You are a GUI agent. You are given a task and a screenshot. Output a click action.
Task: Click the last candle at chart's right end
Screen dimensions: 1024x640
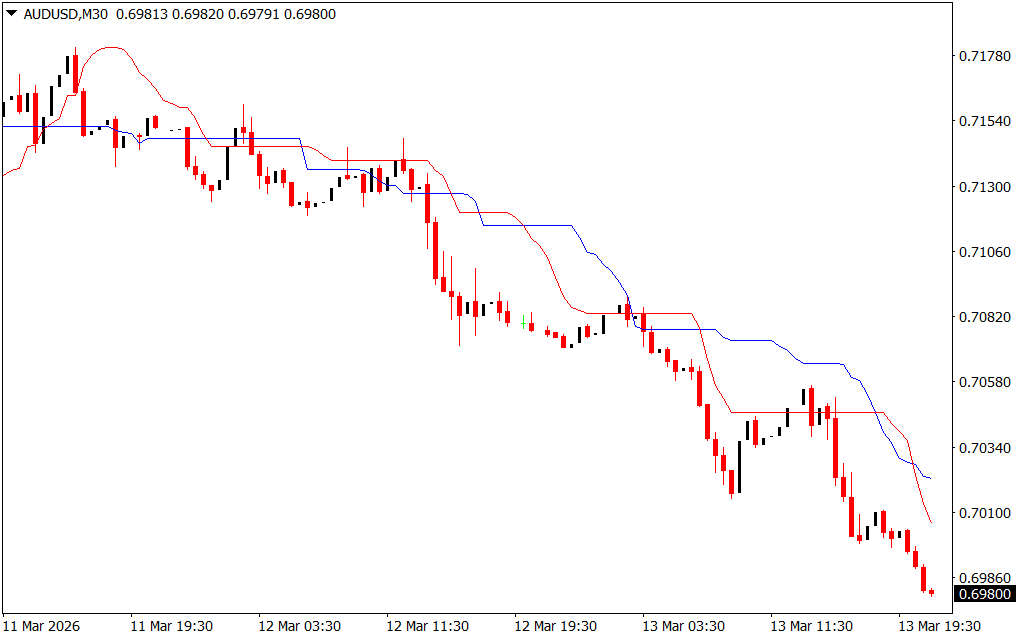931,592
